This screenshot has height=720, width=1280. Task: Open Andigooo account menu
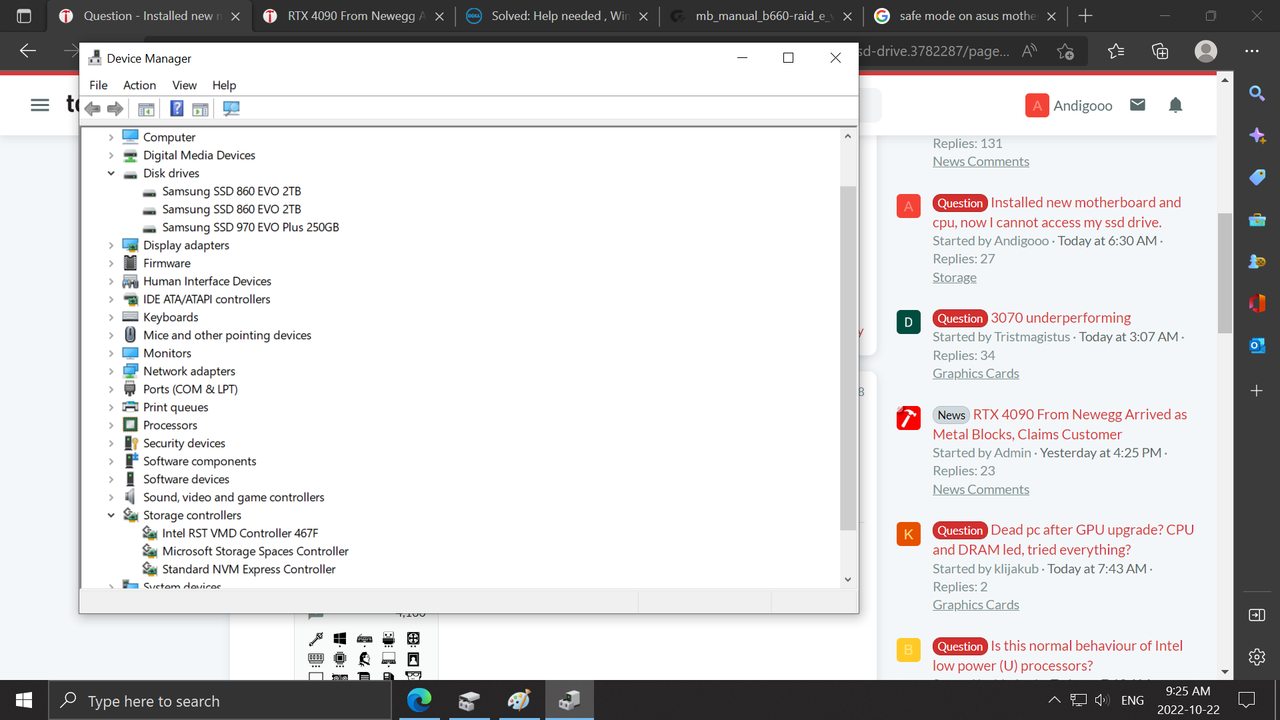point(1069,105)
